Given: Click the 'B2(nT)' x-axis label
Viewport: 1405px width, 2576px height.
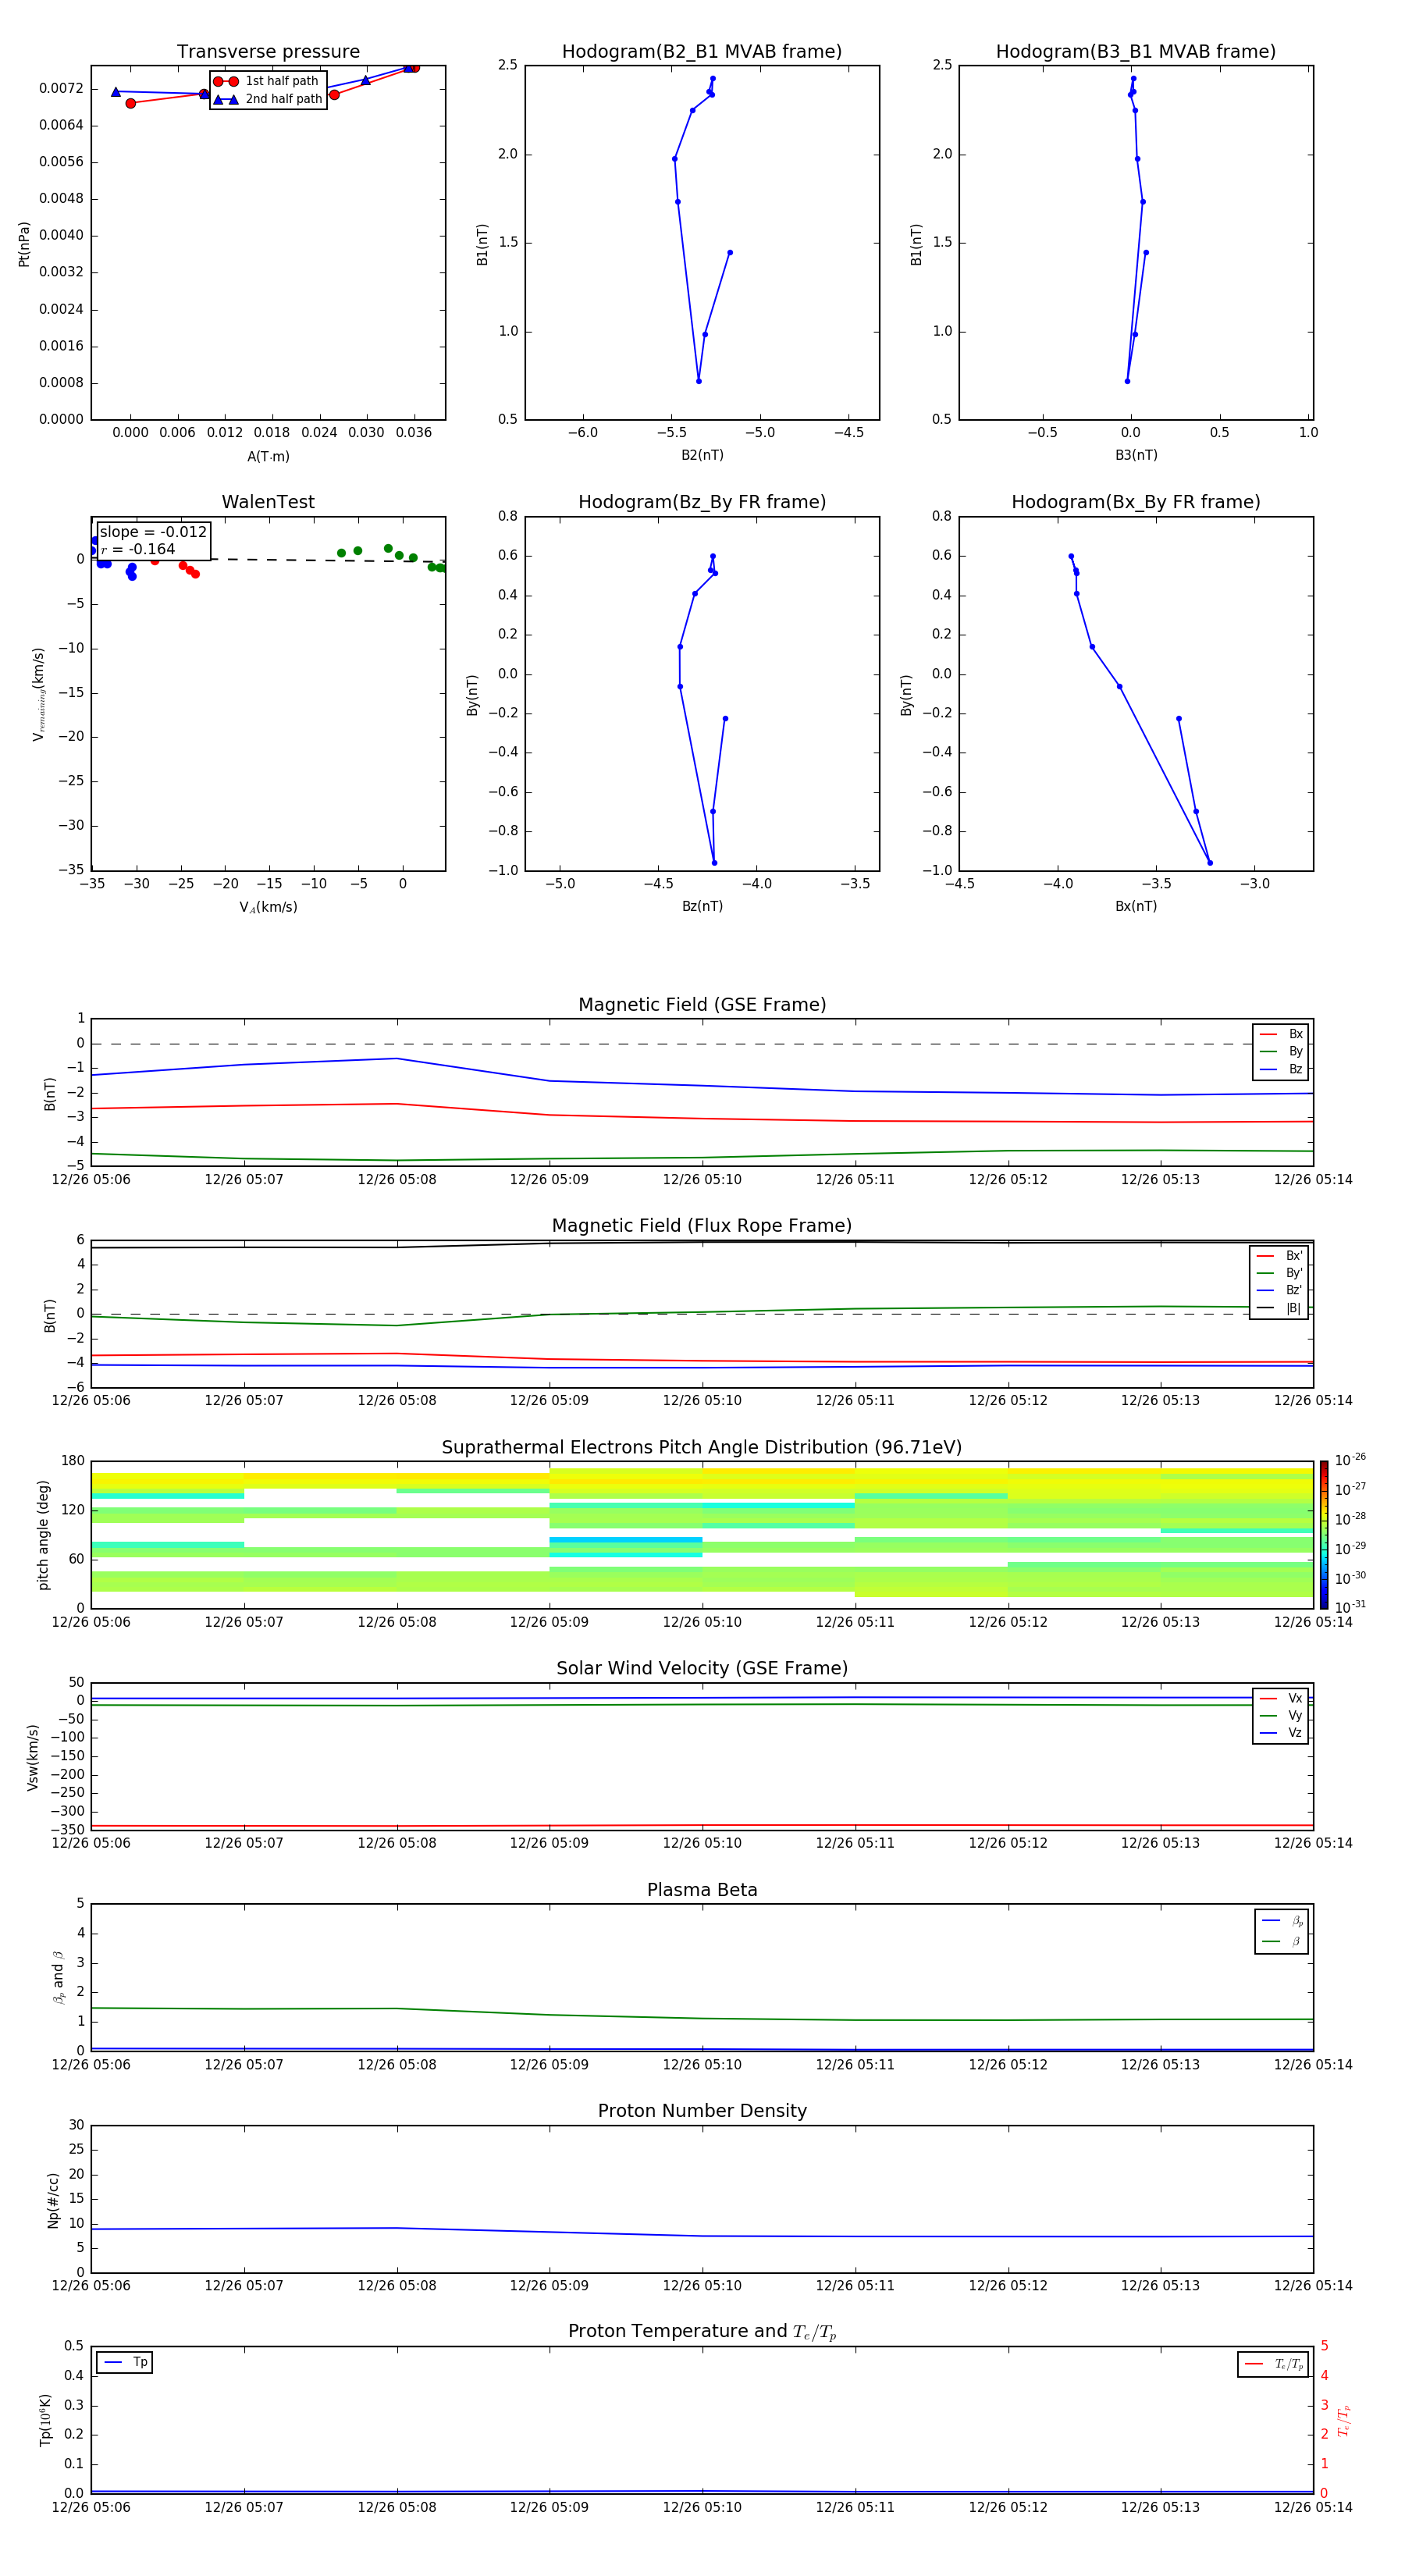Looking at the screenshot, I should (702, 455).
